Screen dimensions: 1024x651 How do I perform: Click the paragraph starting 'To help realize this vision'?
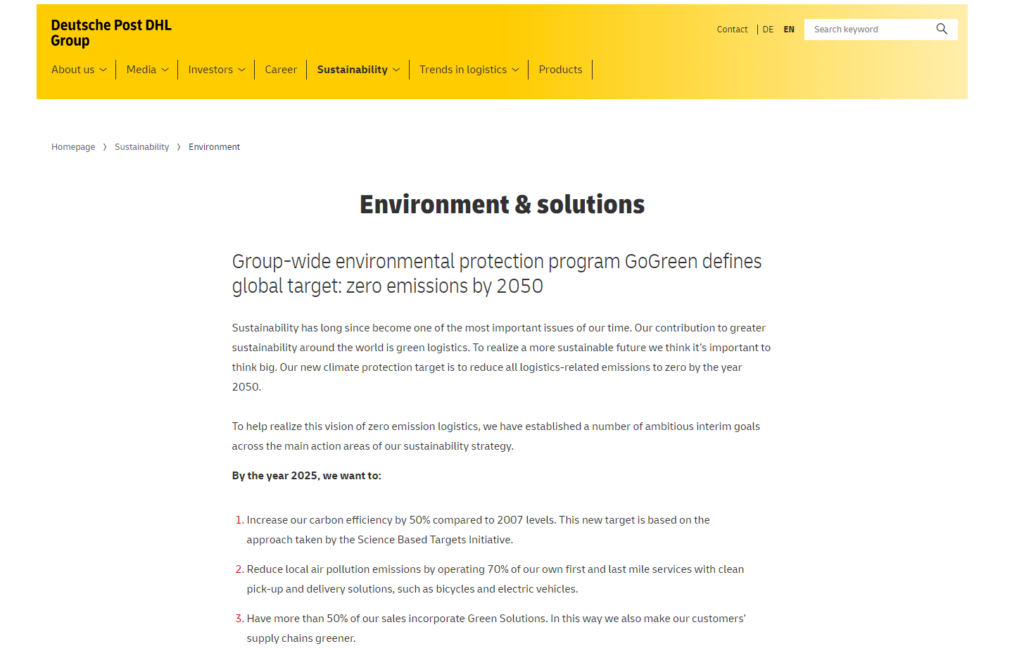pyautogui.click(x=496, y=436)
